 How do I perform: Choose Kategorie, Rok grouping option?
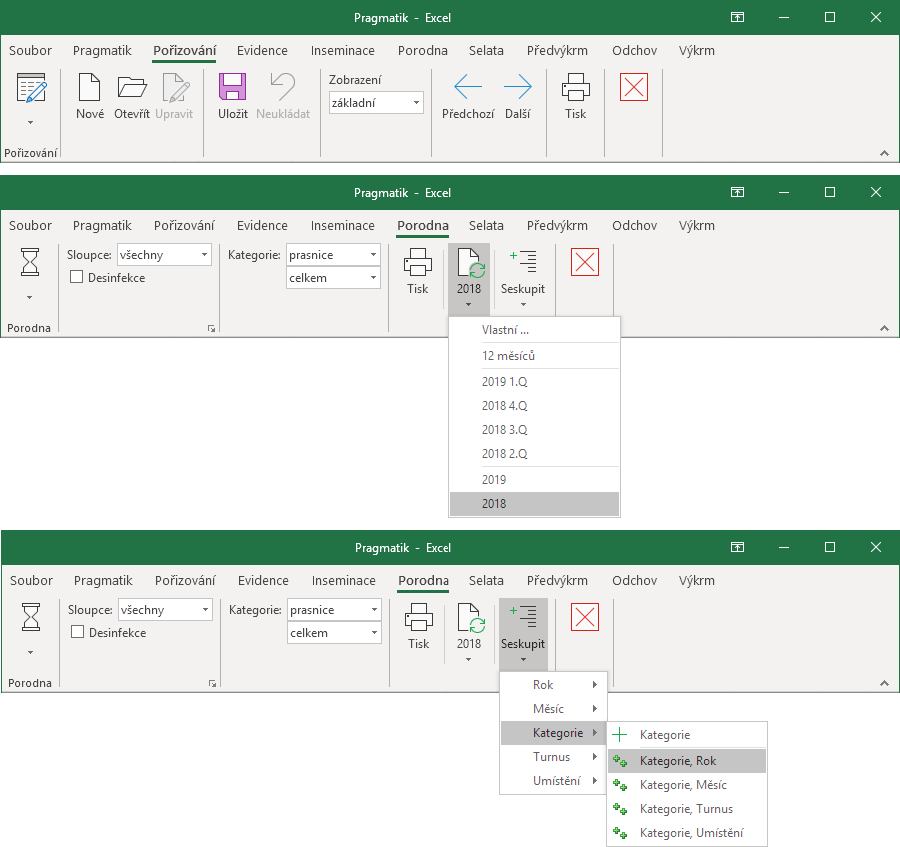(x=687, y=761)
